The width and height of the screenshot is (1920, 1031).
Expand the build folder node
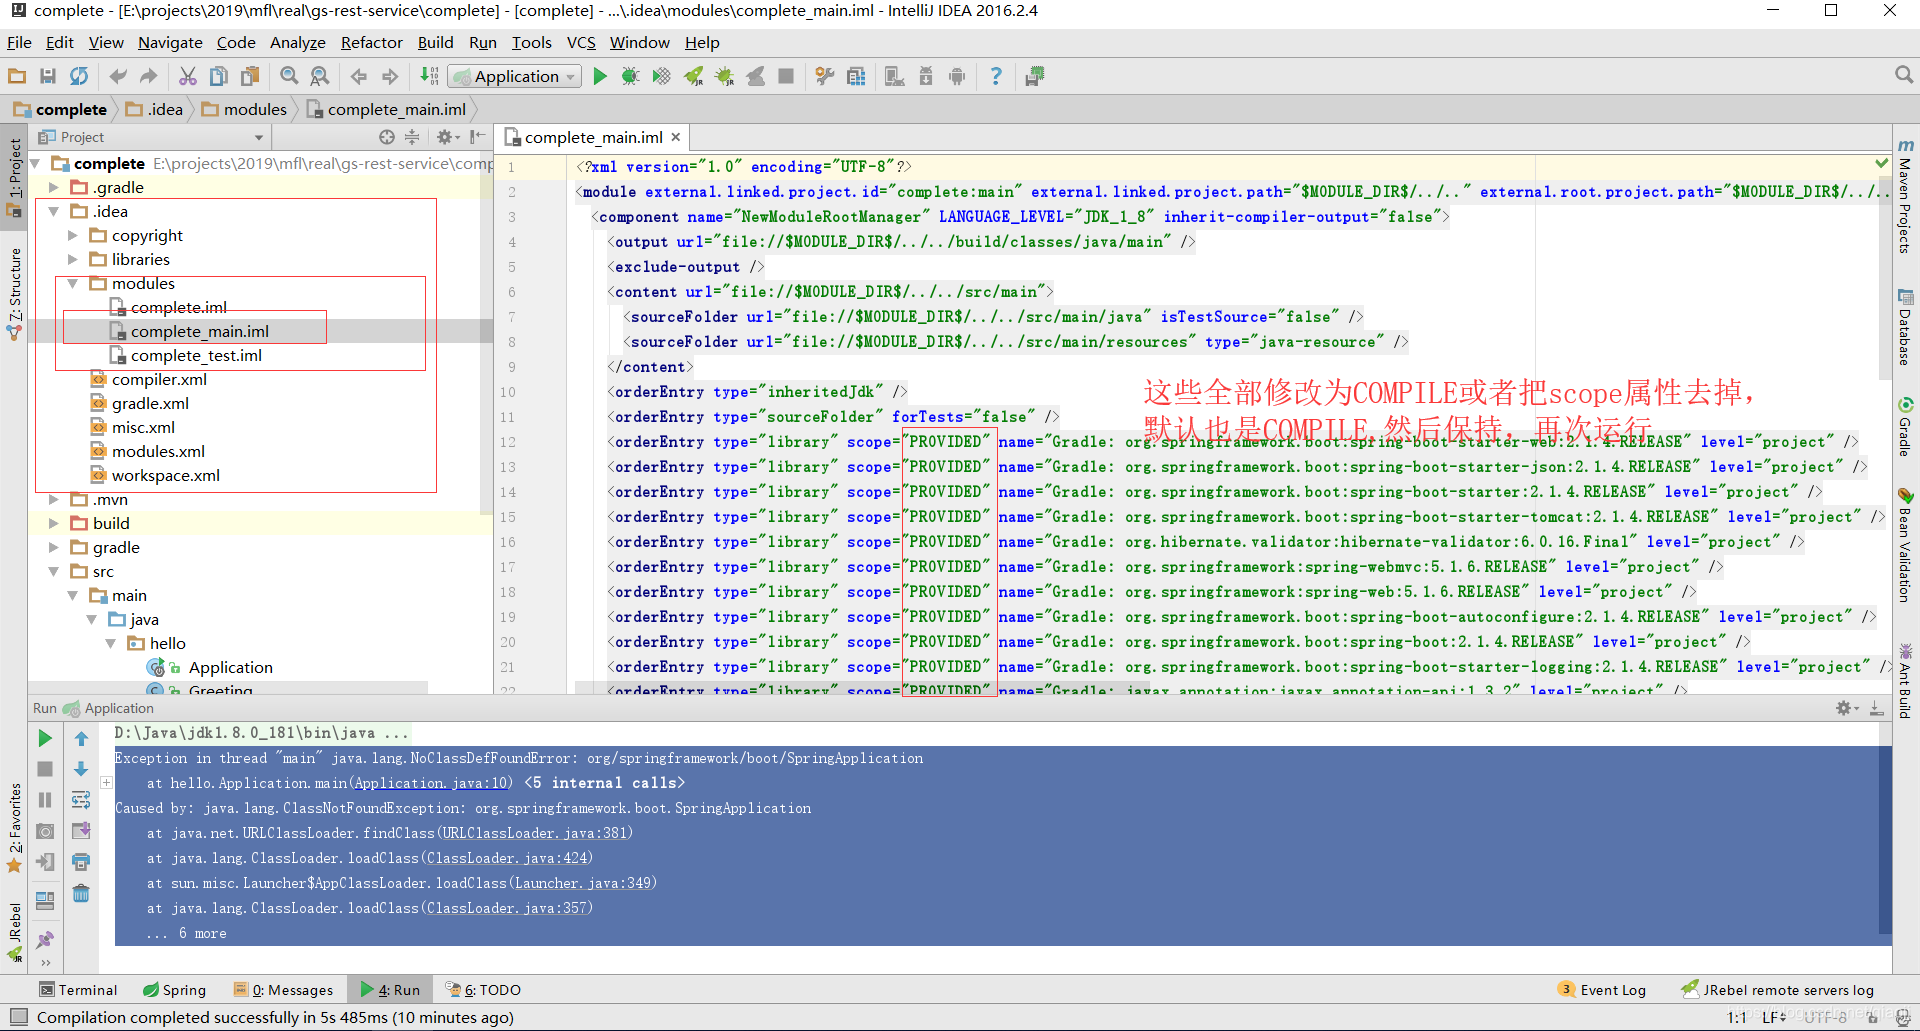click(x=54, y=522)
